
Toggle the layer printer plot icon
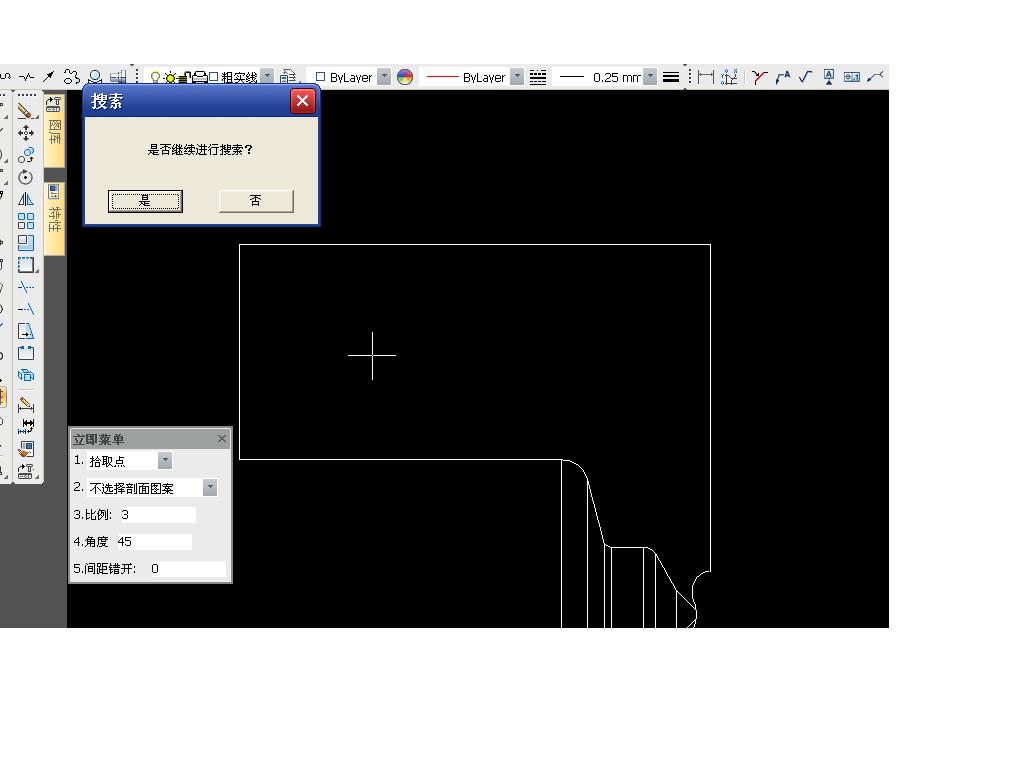click(200, 78)
